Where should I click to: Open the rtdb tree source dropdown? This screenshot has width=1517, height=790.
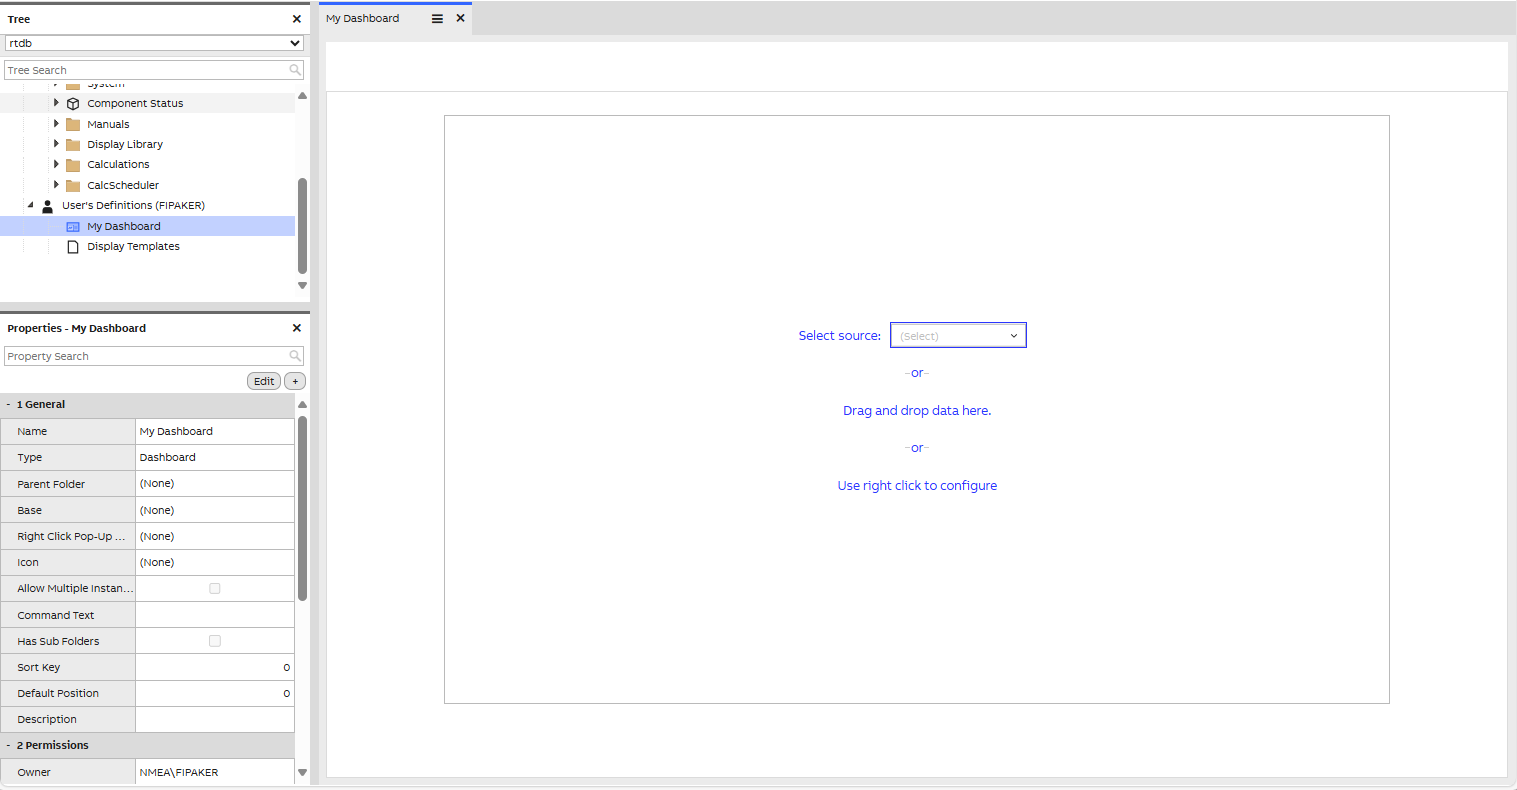[x=293, y=43]
